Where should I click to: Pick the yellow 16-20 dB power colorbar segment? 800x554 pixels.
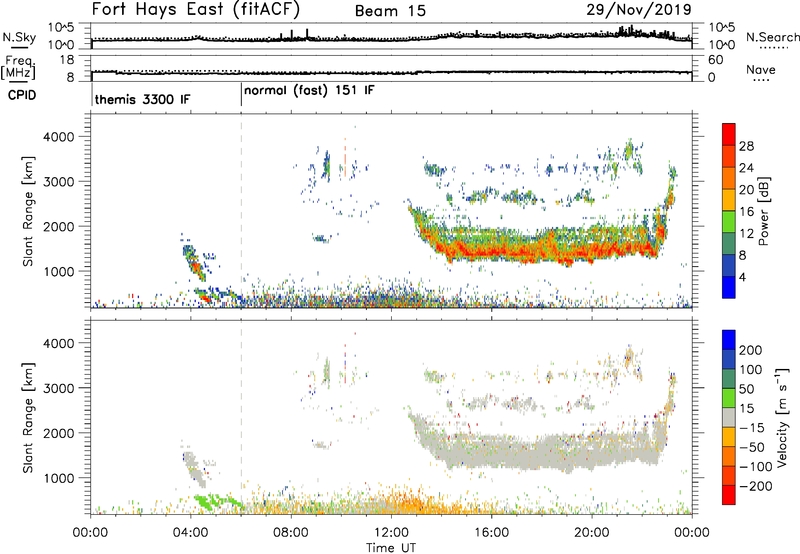(x=729, y=199)
